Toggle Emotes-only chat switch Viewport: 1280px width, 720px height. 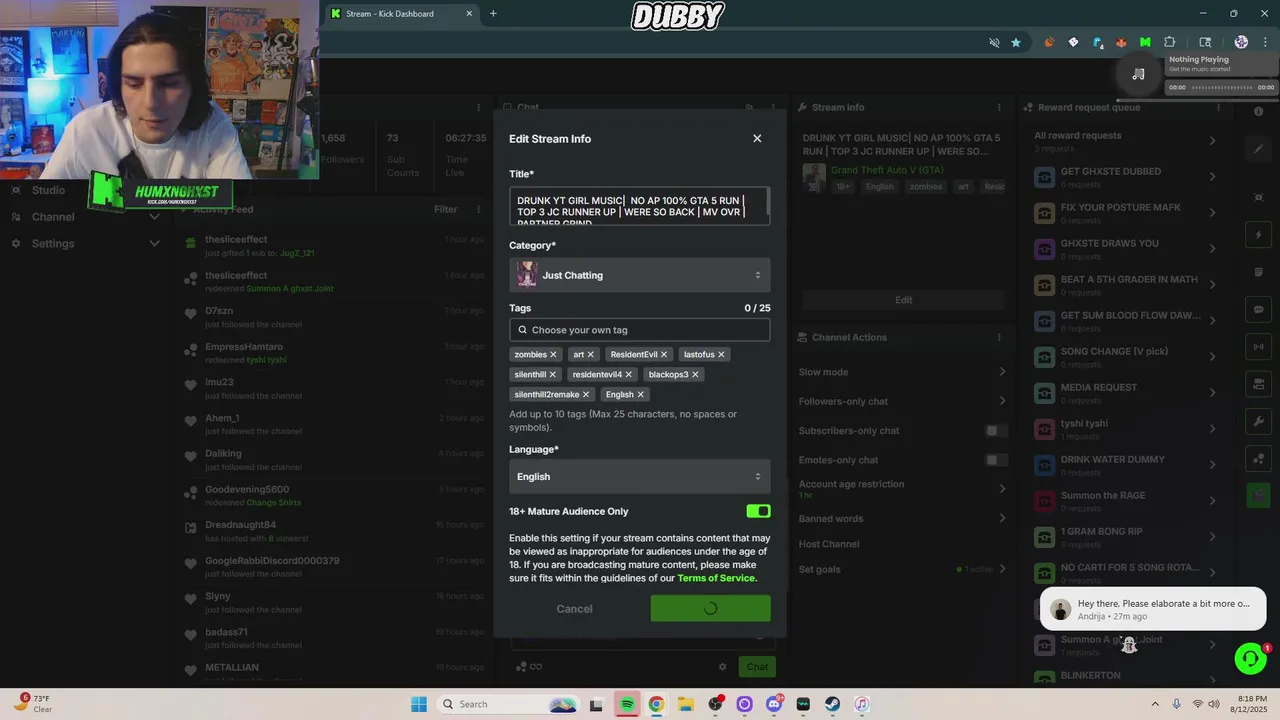click(996, 460)
